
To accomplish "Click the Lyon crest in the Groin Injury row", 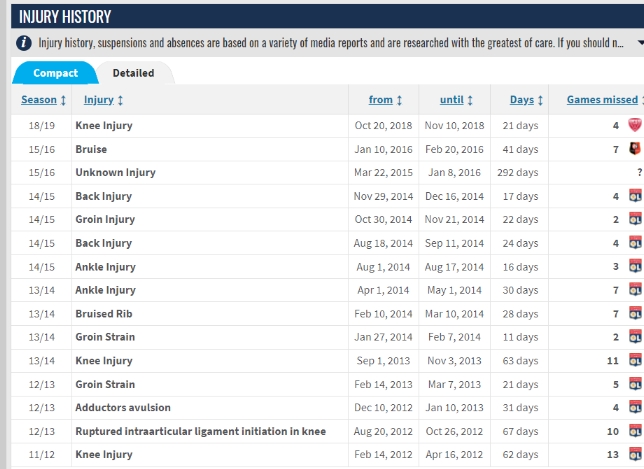I will pos(633,220).
